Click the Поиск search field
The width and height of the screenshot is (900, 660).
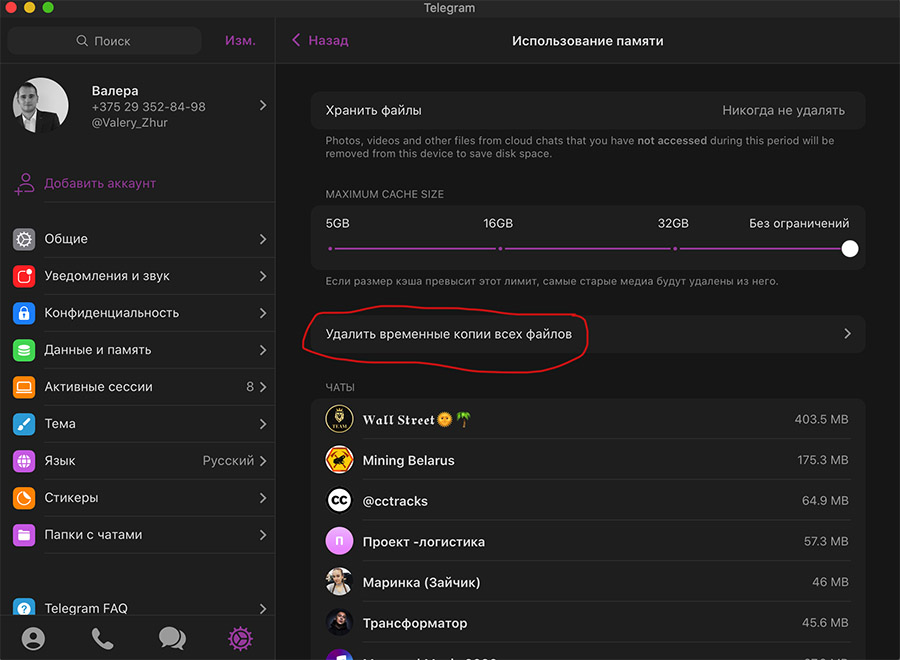tap(104, 41)
